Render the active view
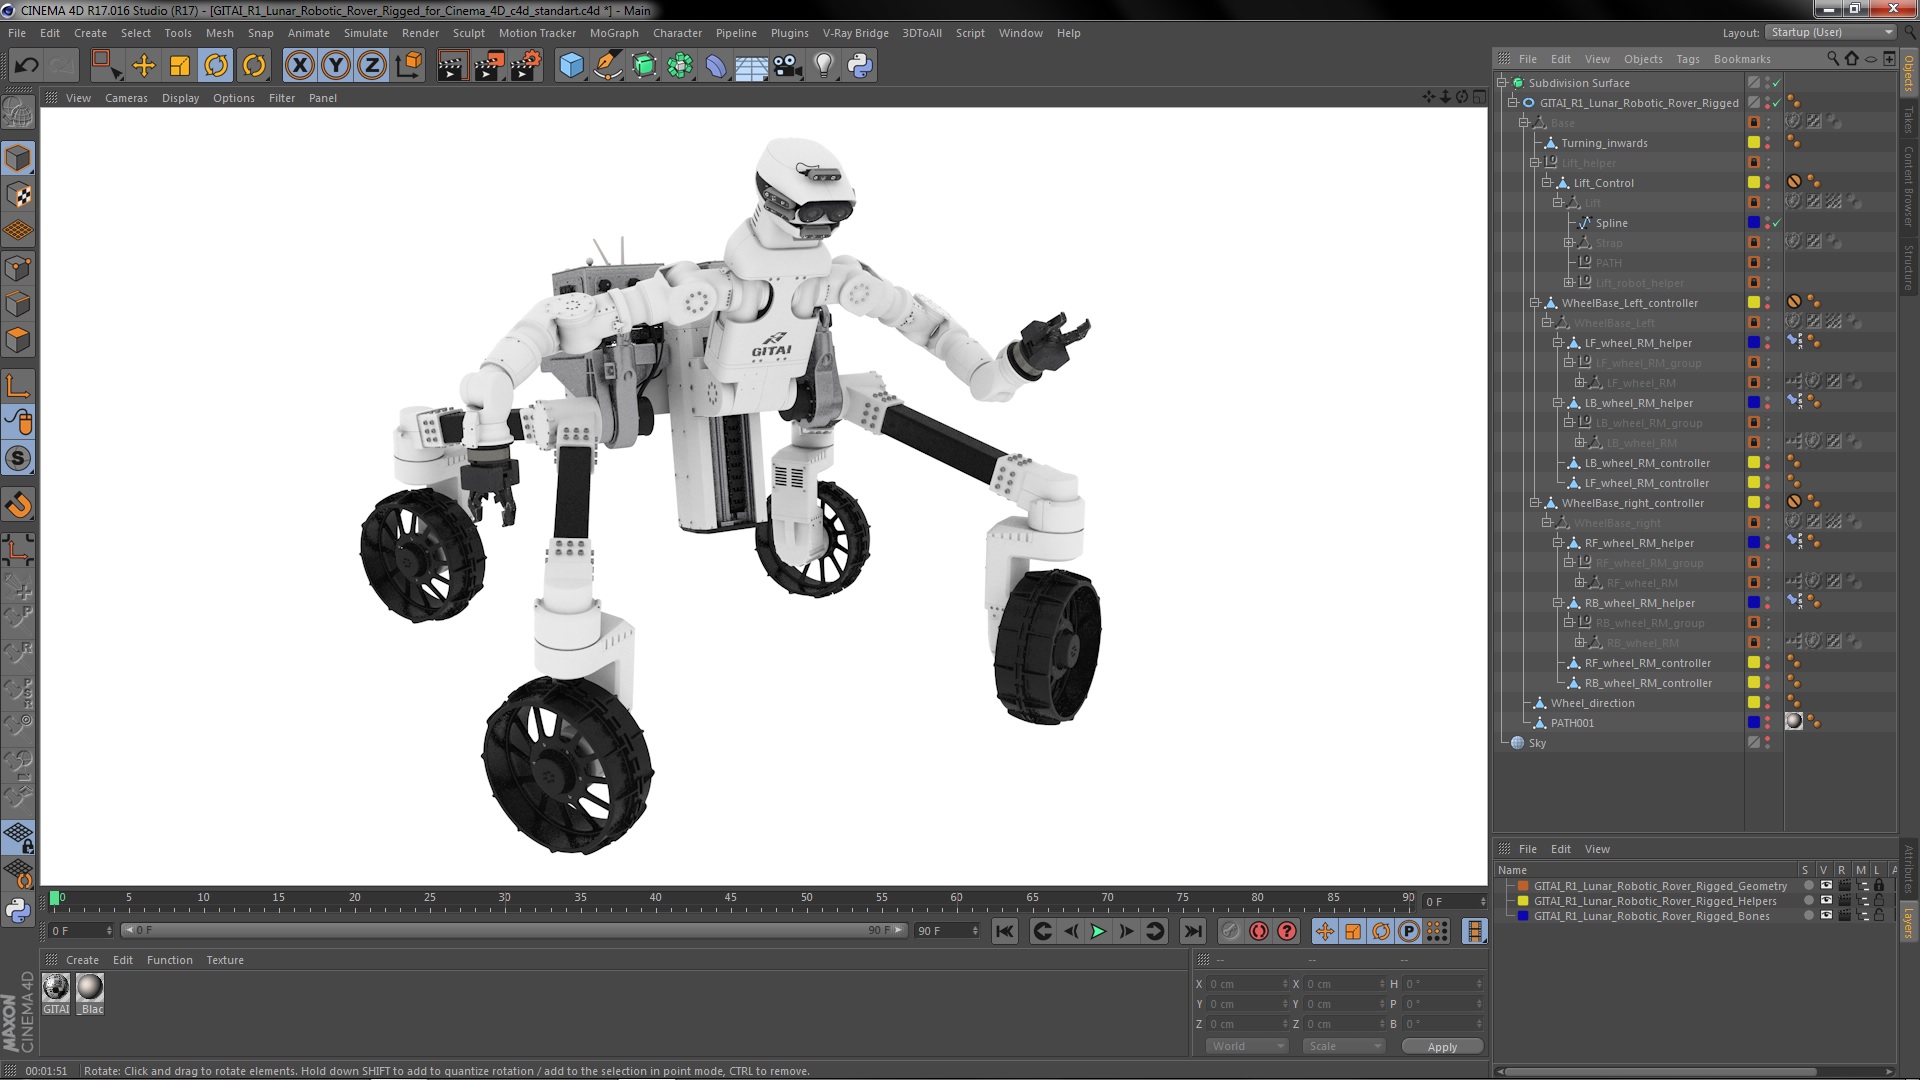Screen dimensions: 1920x1080 tap(451, 66)
